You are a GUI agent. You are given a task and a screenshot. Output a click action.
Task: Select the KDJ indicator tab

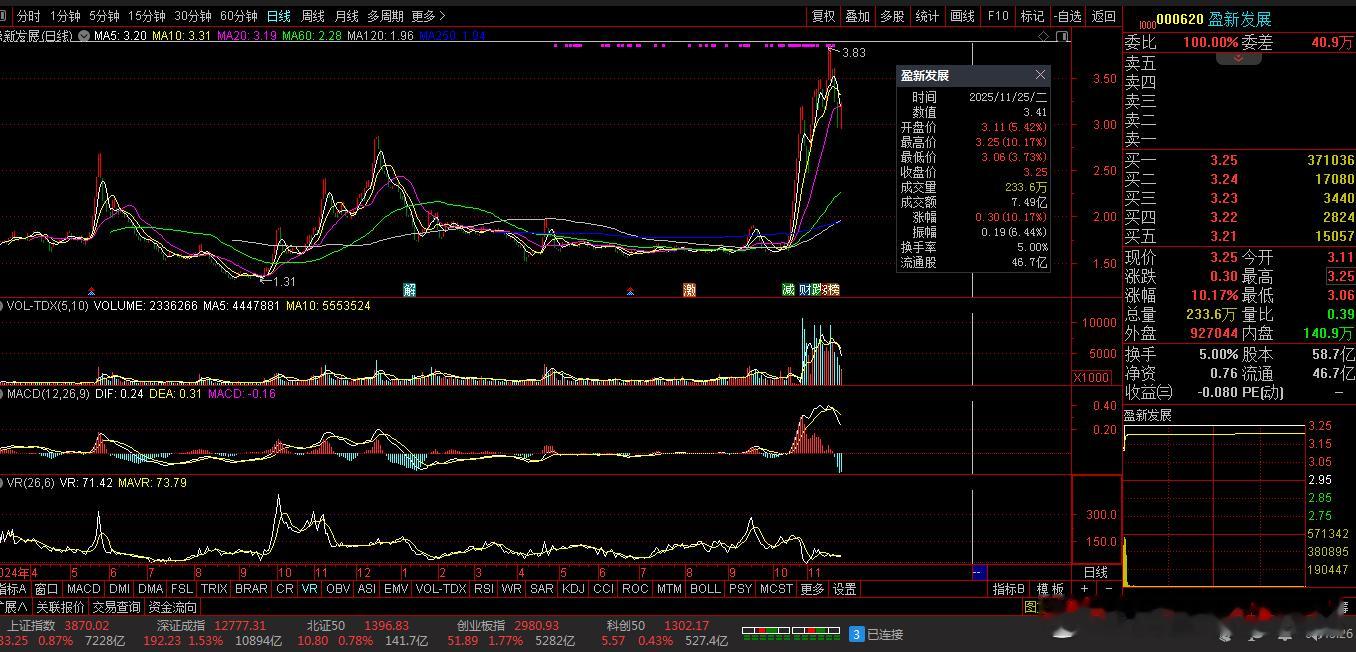click(x=573, y=589)
